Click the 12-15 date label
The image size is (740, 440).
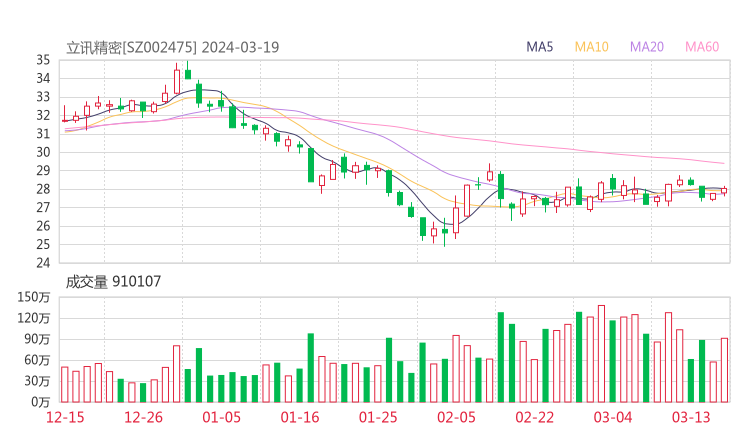pyautogui.click(x=65, y=417)
